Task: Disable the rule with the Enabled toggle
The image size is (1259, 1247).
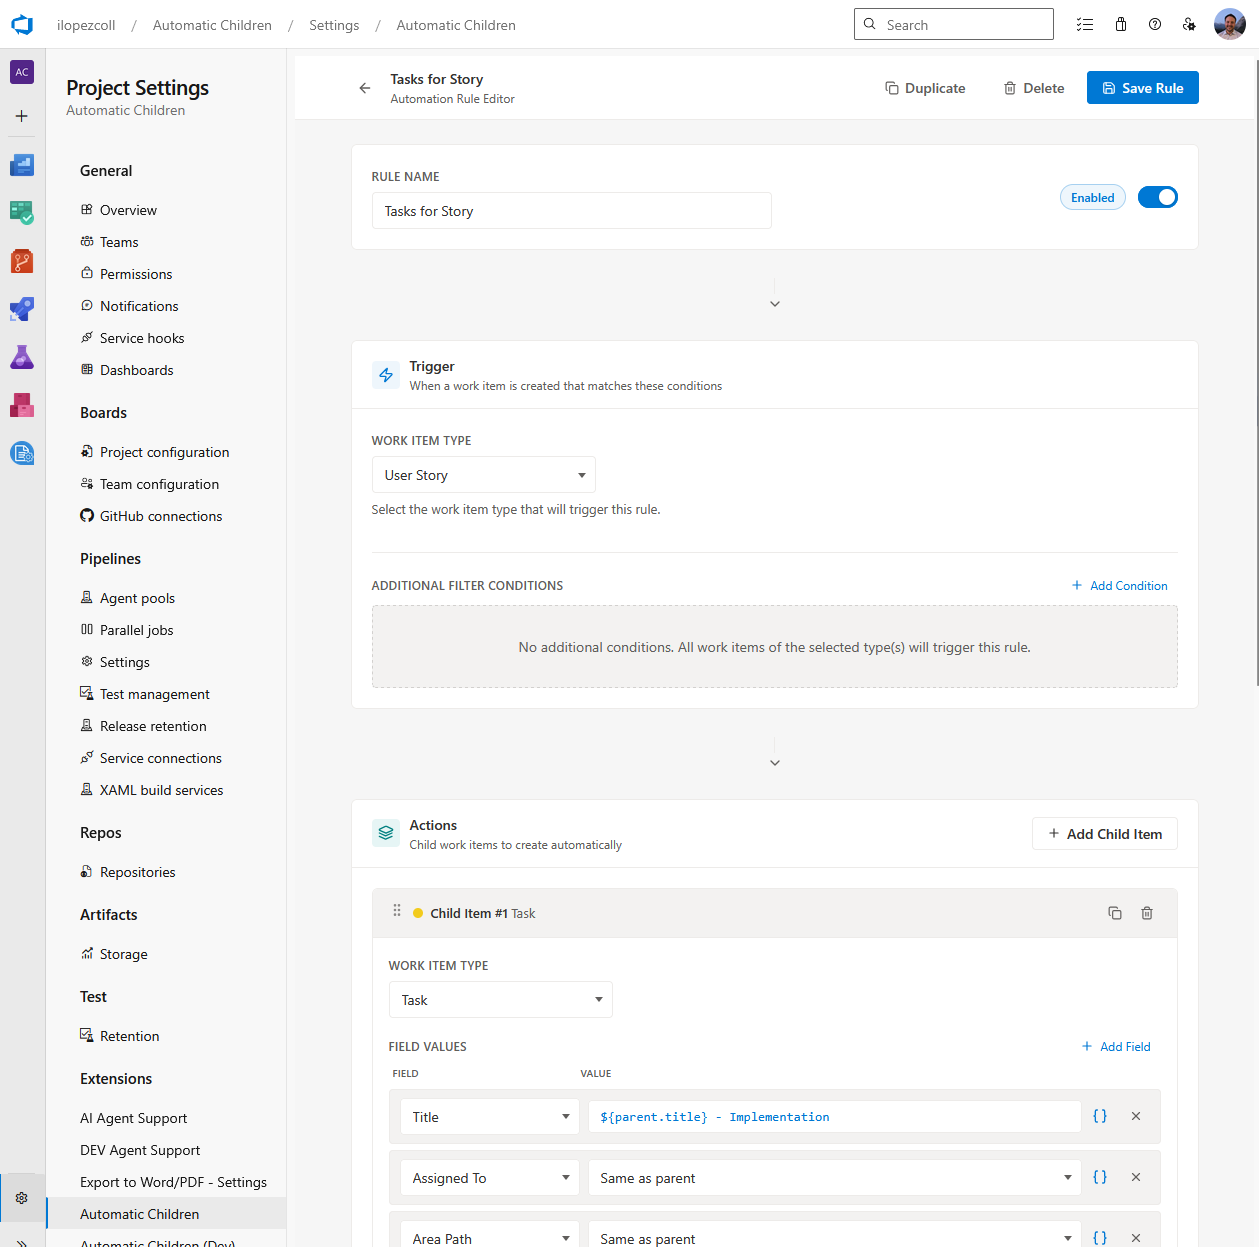Action: pyautogui.click(x=1157, y=197)
